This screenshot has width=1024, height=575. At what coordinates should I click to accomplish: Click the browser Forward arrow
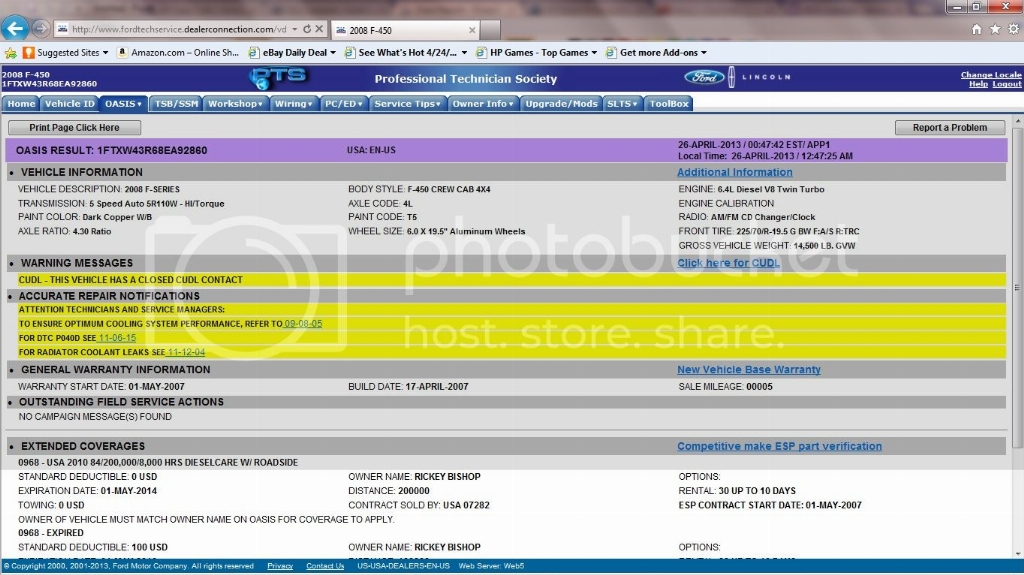tap(40, 29)
